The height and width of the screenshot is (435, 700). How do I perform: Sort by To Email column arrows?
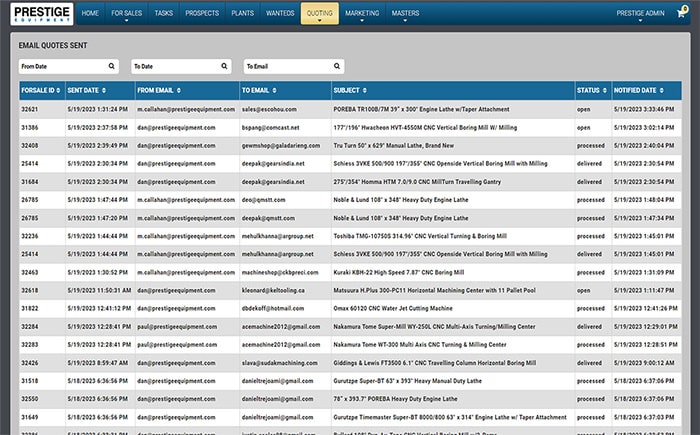click(x=274, y=91)
